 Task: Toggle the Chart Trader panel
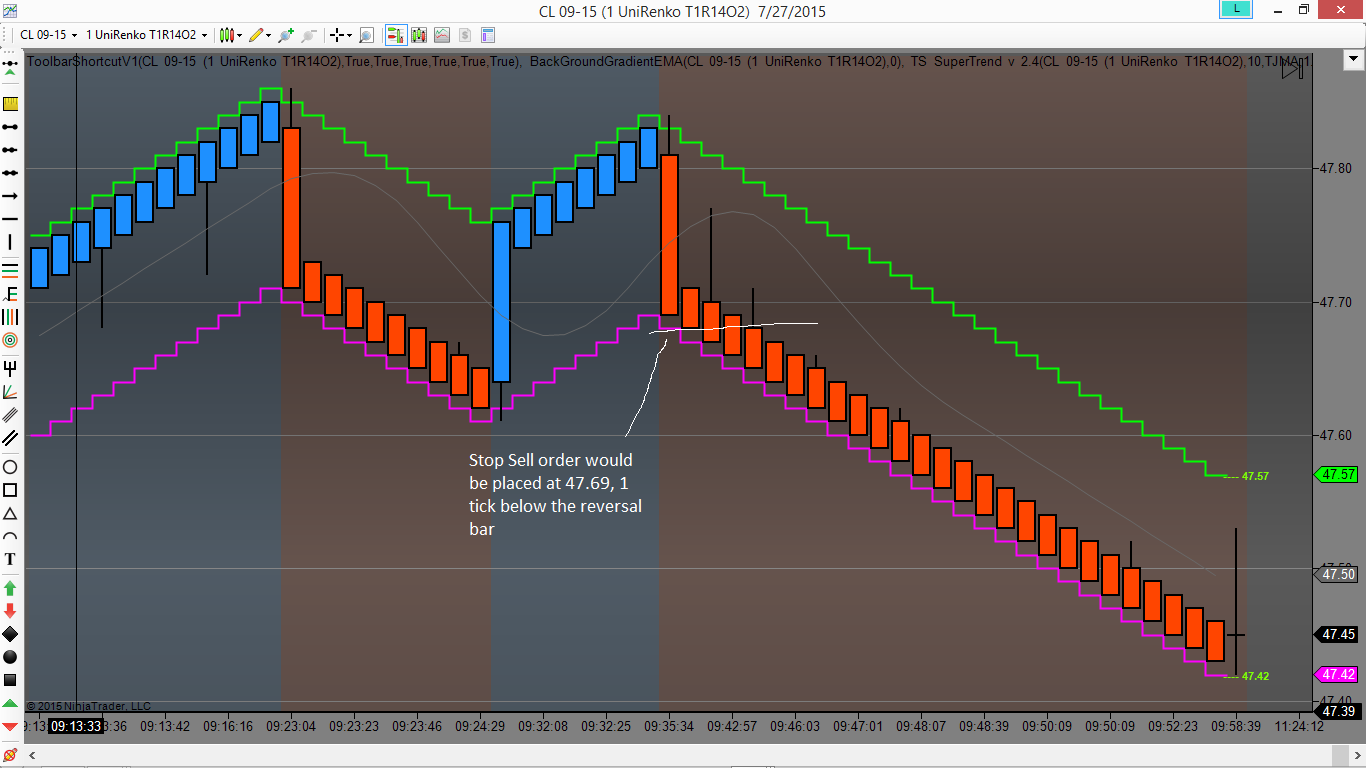tap(396, 35)
